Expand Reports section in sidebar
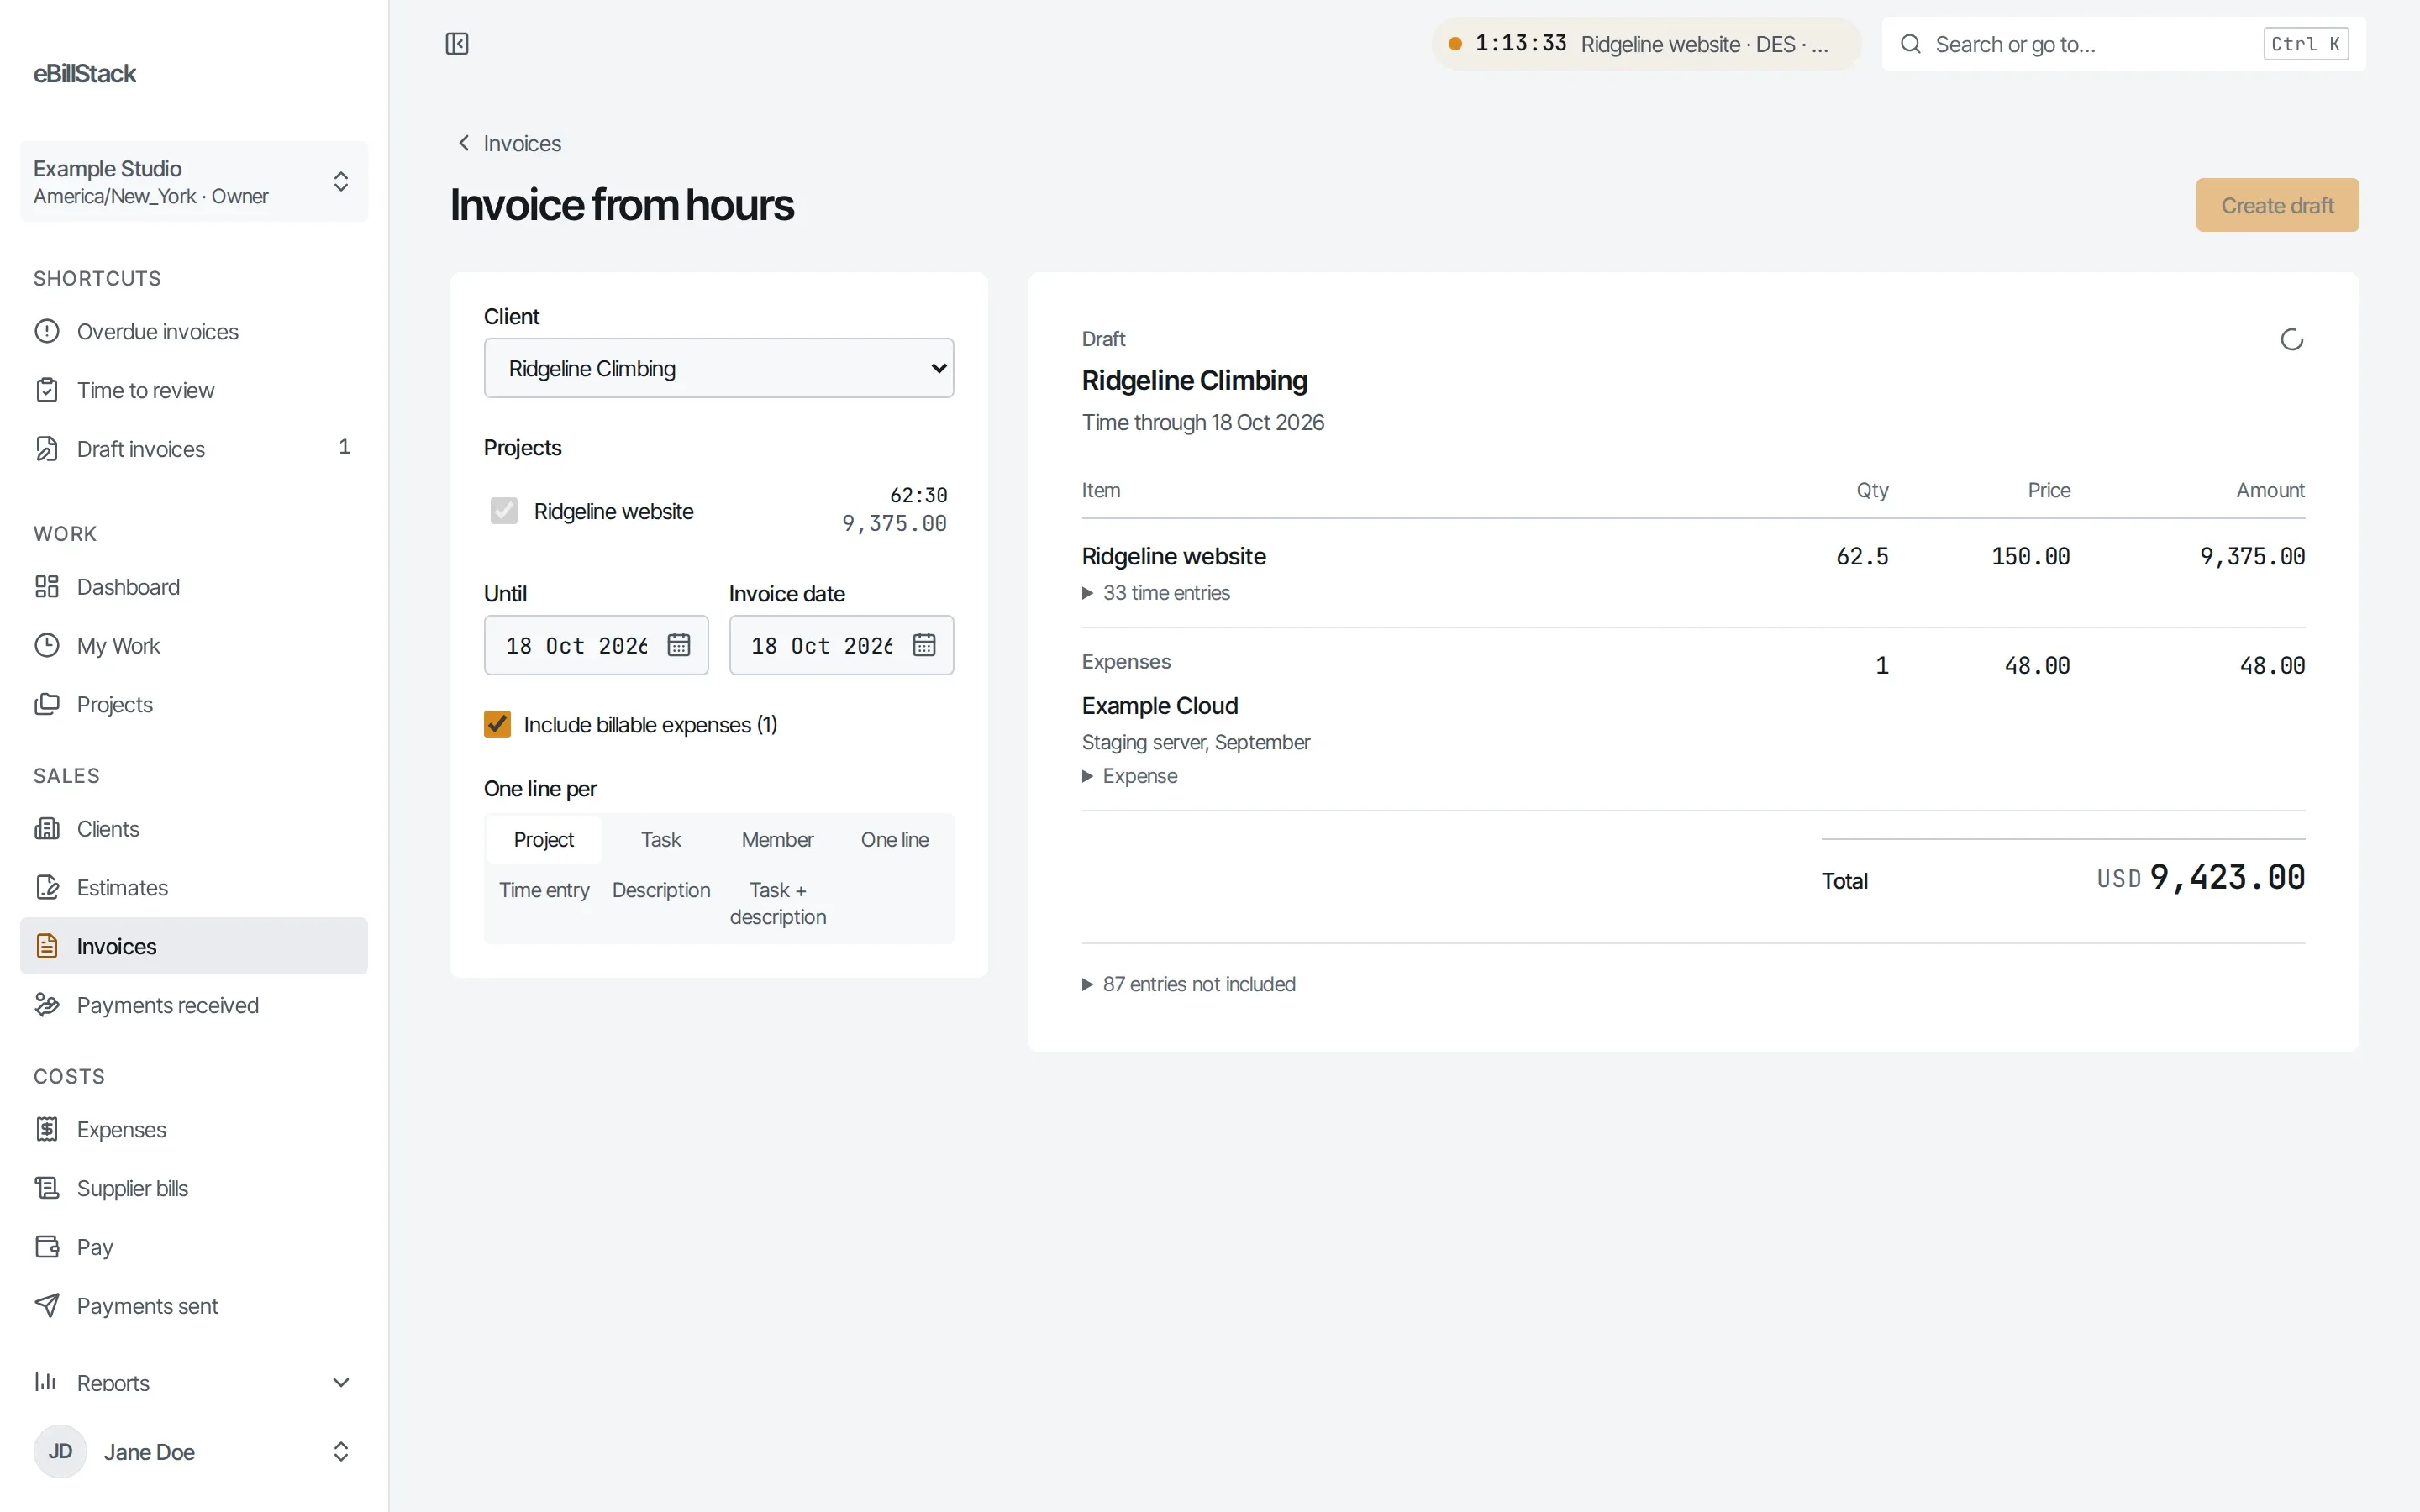The image size is (2420, 1512). (194, 1383)
